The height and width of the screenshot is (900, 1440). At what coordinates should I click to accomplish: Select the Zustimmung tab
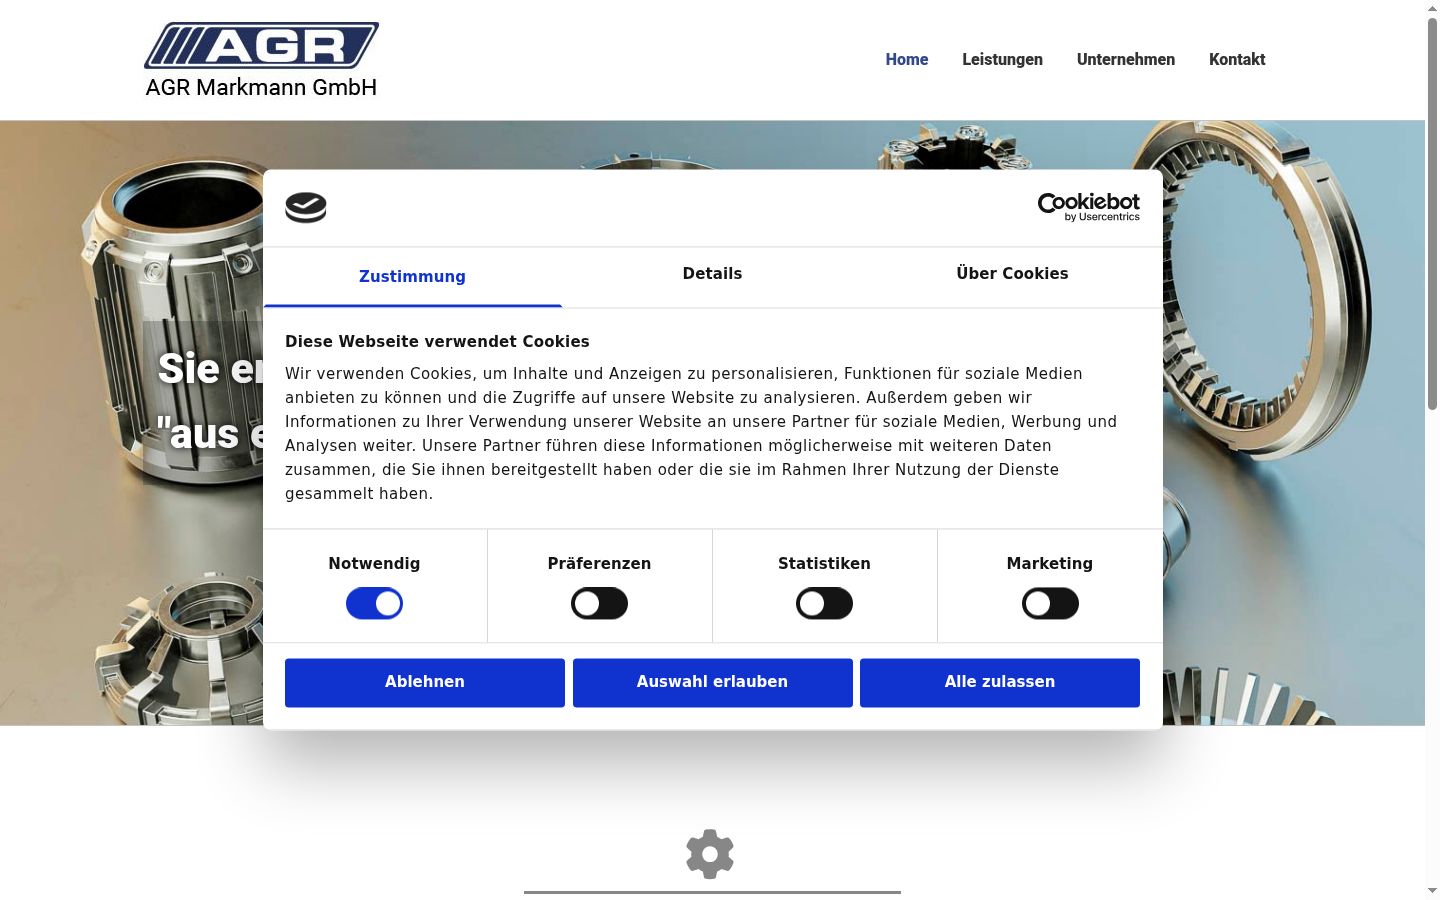[412, 277]
